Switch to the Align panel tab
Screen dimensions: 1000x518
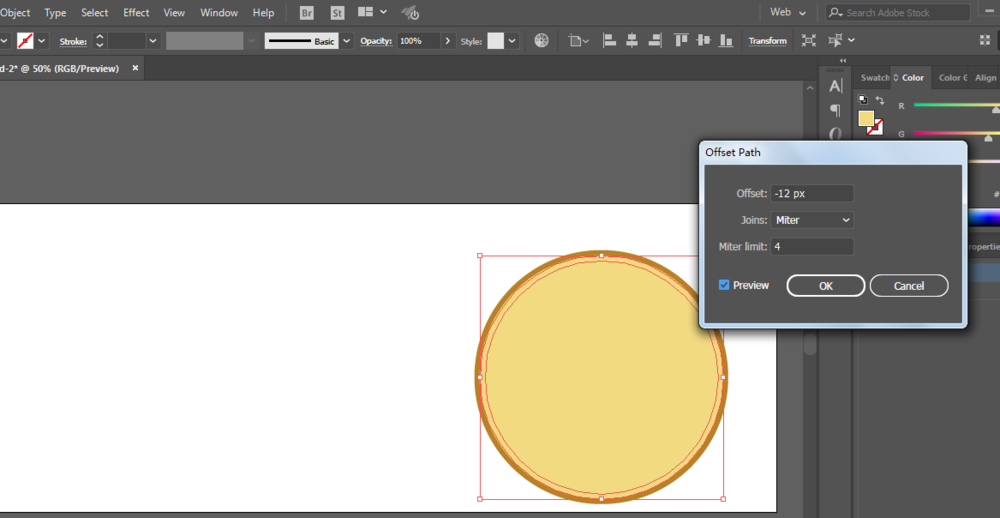(x=985, y=78)
